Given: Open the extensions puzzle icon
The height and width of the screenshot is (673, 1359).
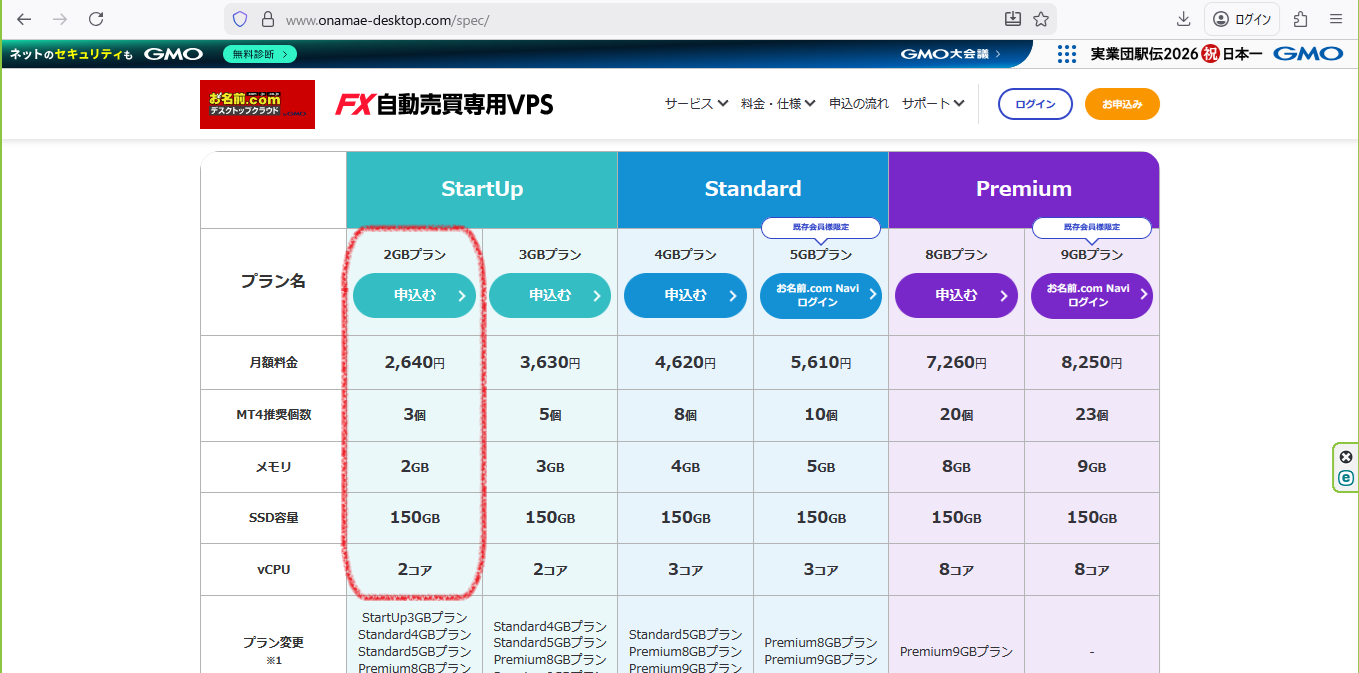Looking at the screenshot, I should click(1301, 19).
